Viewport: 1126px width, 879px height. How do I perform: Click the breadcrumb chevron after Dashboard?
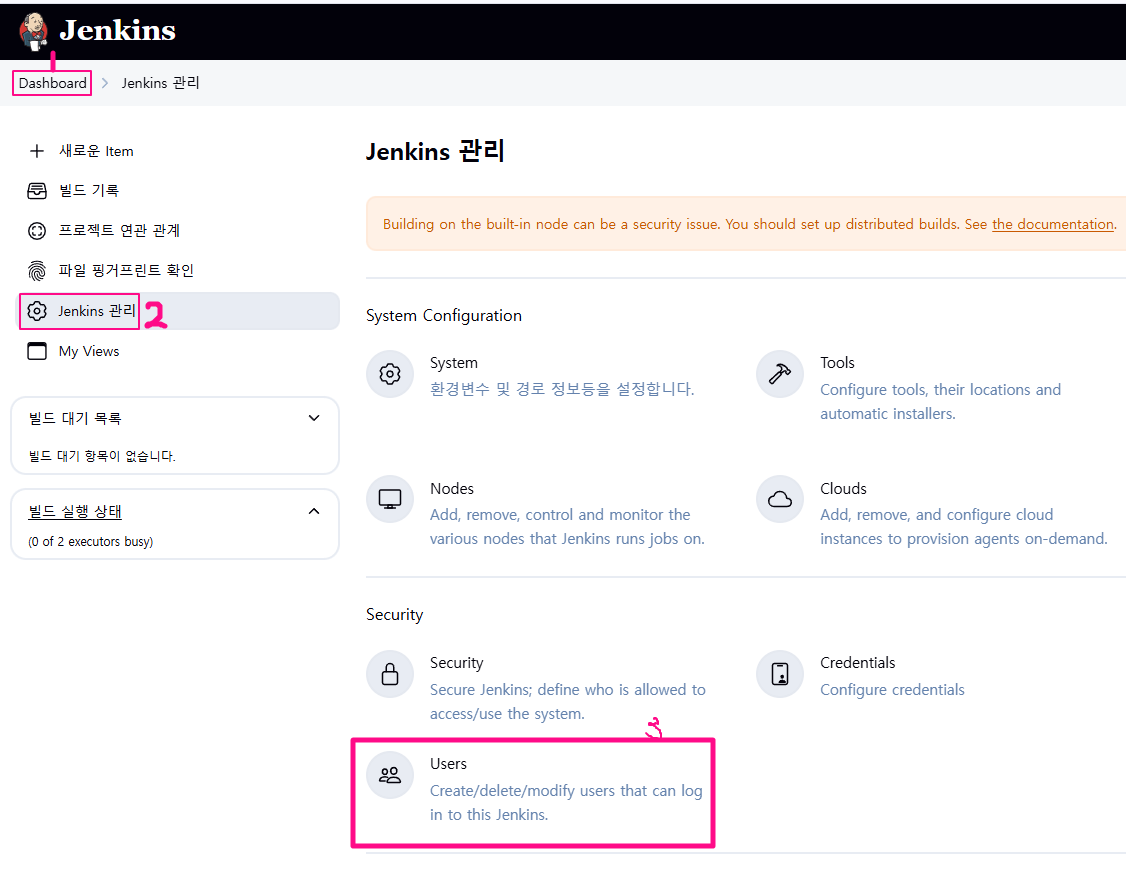click(105, 83)
